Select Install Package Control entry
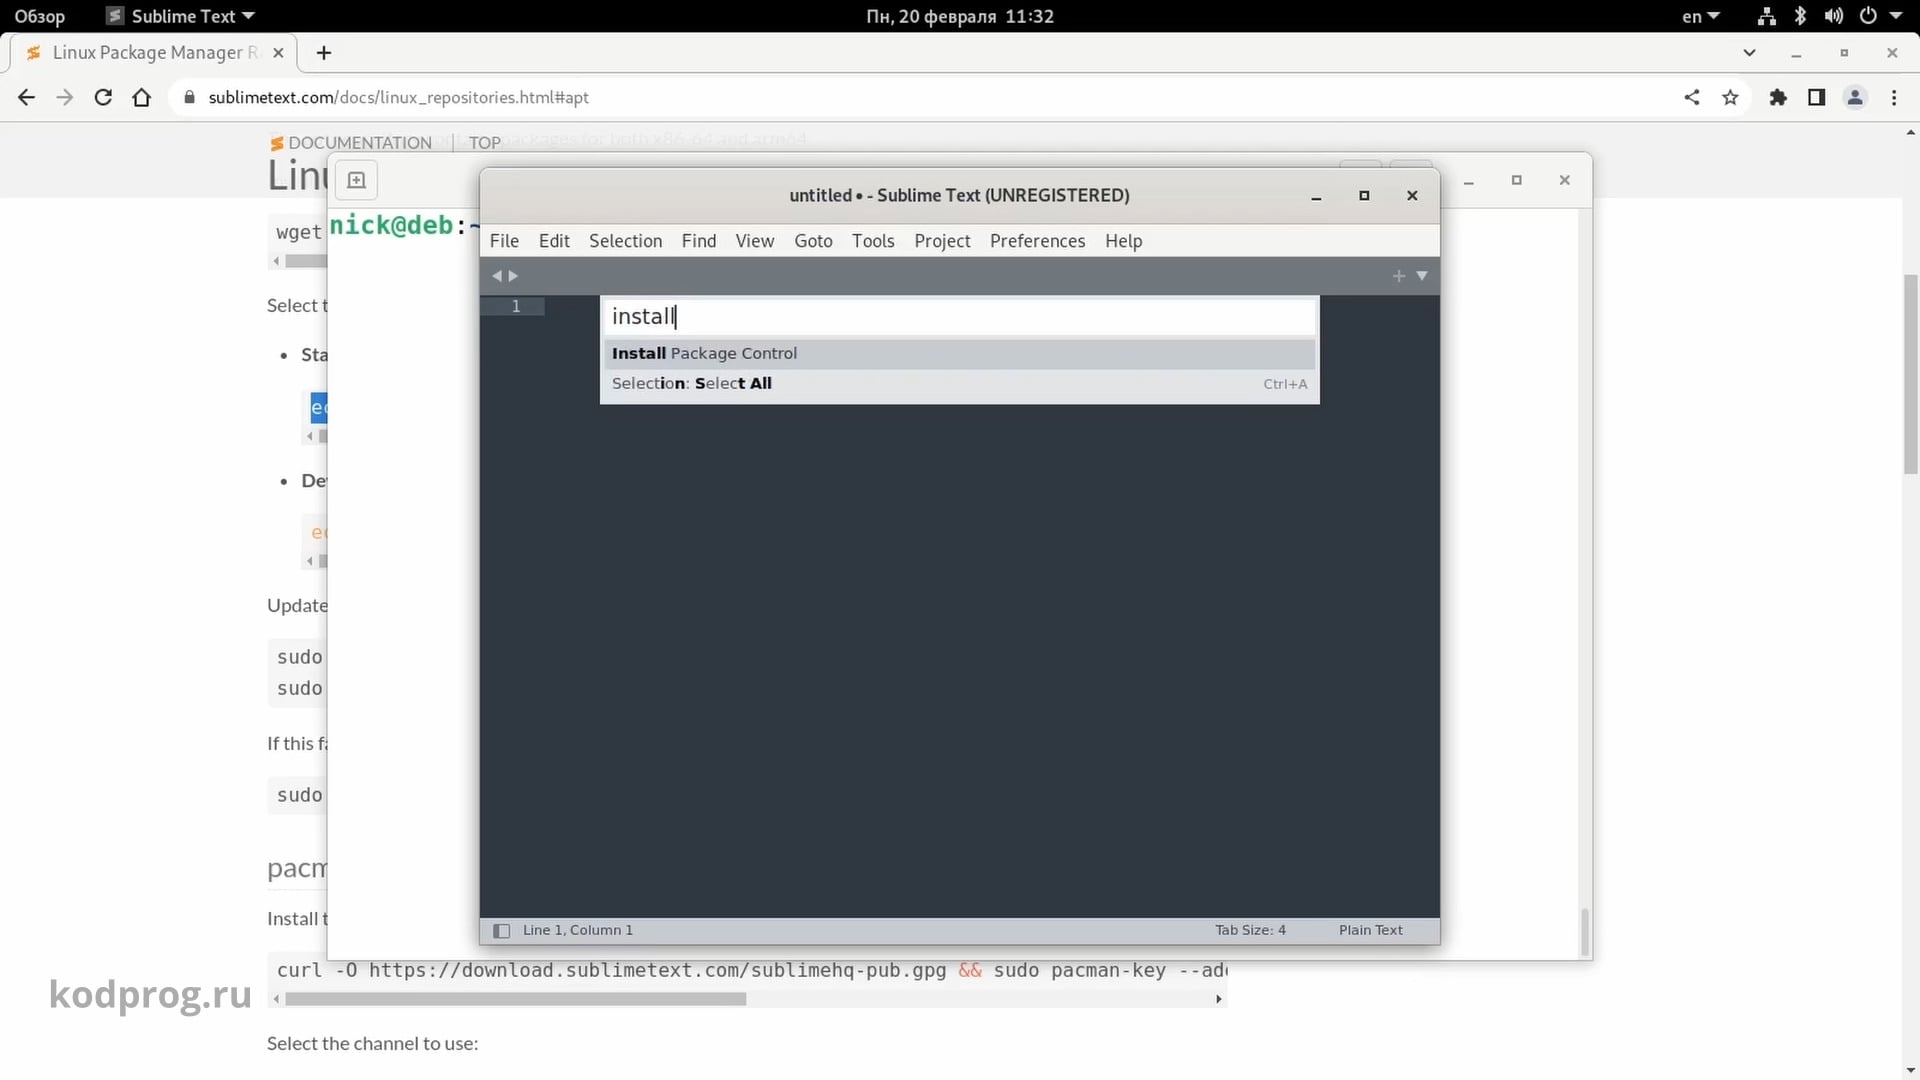 tap(959, 353)
